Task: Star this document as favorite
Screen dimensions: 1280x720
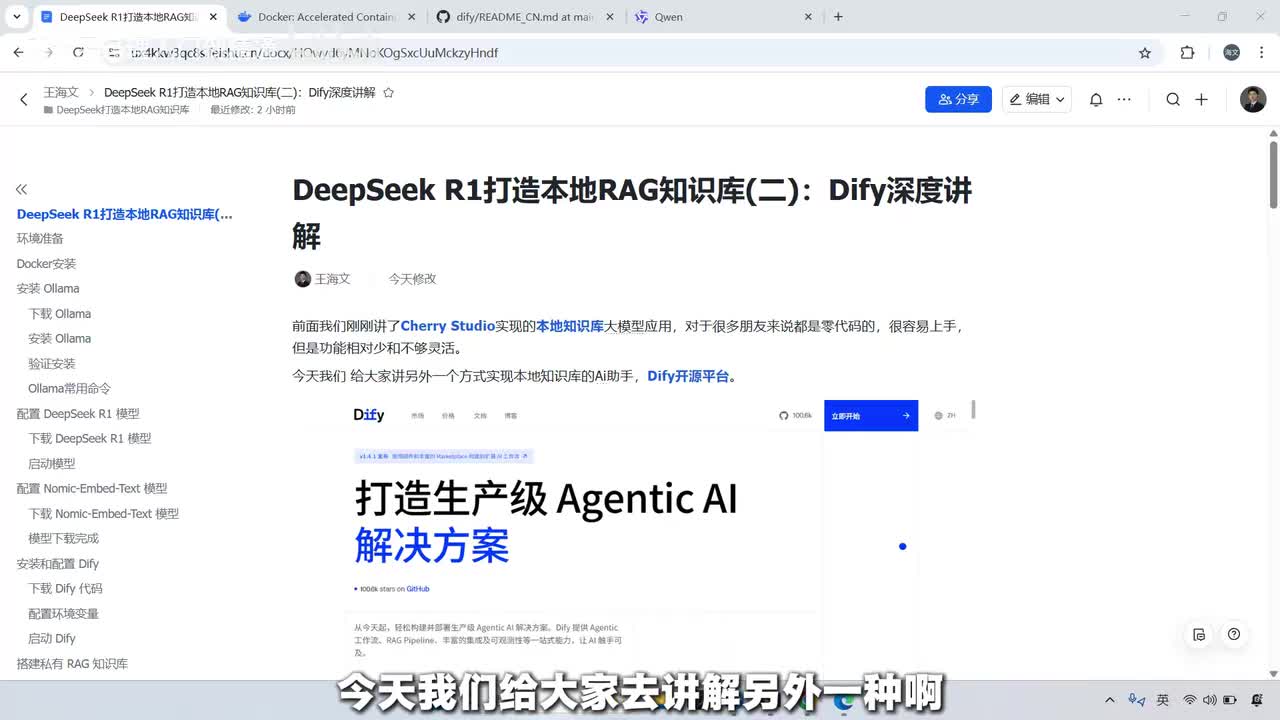Action: point(389,92)
